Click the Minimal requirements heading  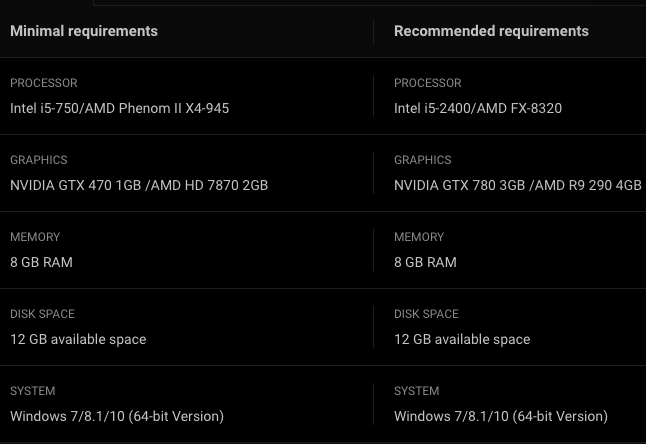[84, 31]
